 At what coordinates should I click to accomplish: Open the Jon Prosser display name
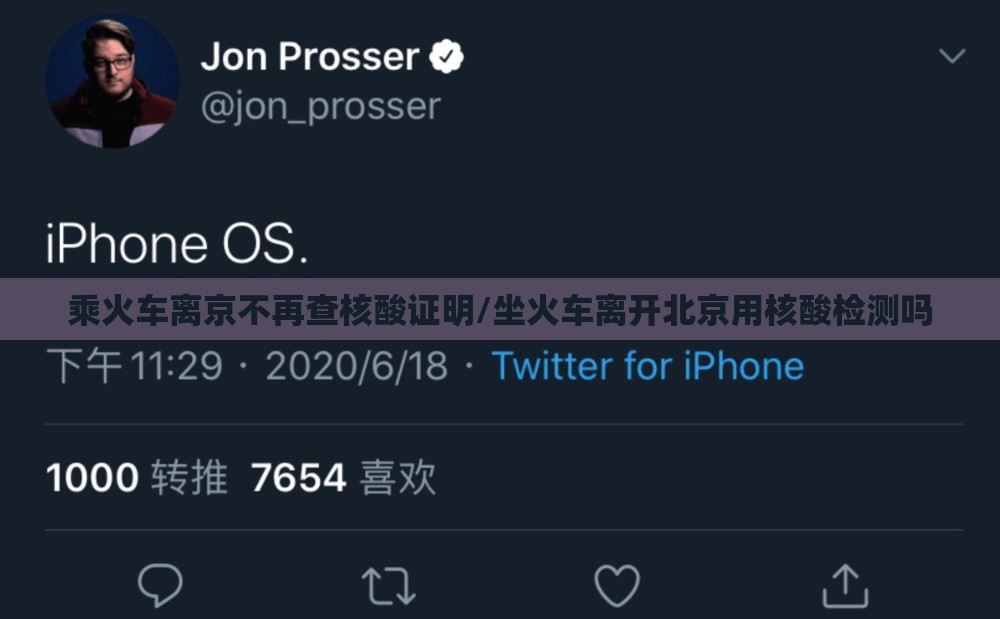(310, 57)
